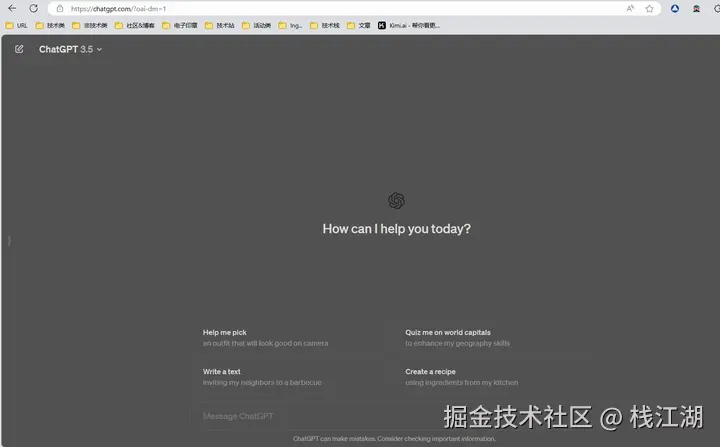Screen dimensions: 720x447
Task: Open the URL bookmark folder
Action: tap(17, 25)
